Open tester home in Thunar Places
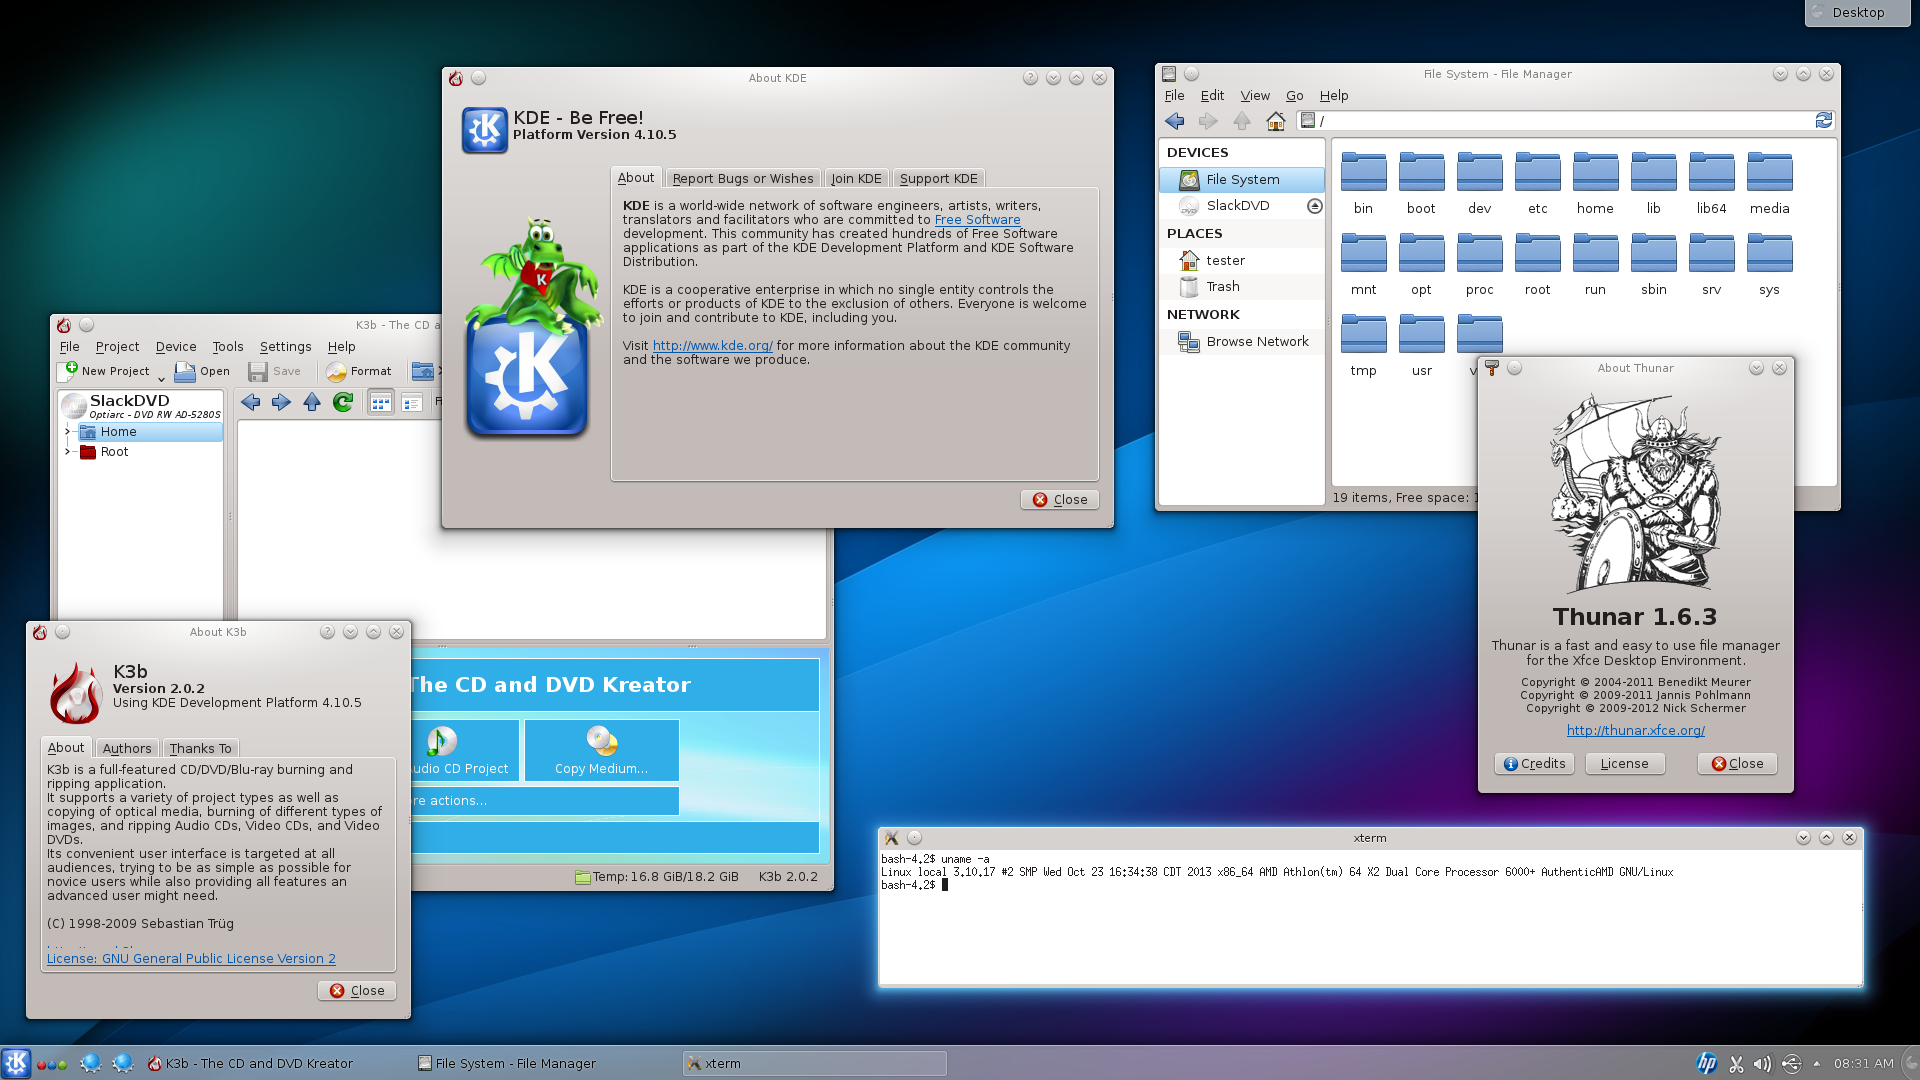Screen dimensions: 1920x1080 (1242, 260)
